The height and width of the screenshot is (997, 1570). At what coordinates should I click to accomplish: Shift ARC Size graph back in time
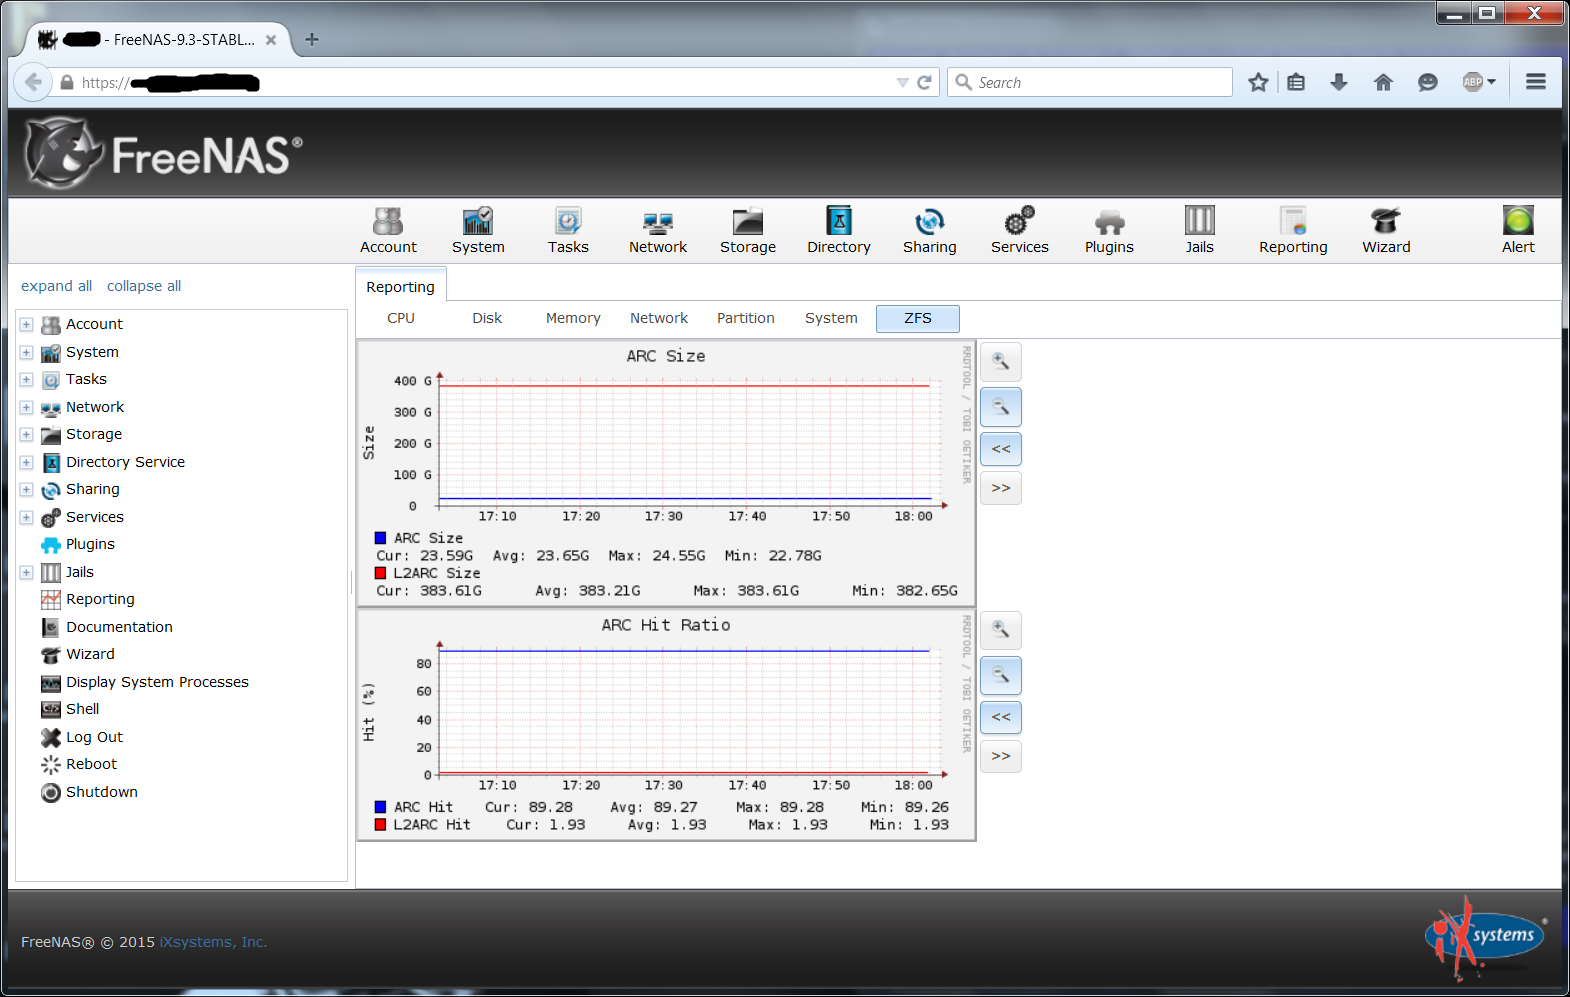[x=1000, y=449]
